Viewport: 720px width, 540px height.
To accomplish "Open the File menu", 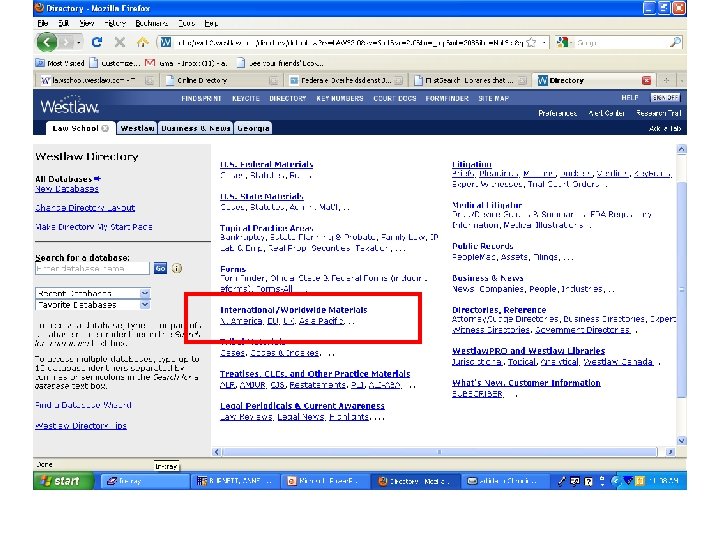I will tap(43, 23).
